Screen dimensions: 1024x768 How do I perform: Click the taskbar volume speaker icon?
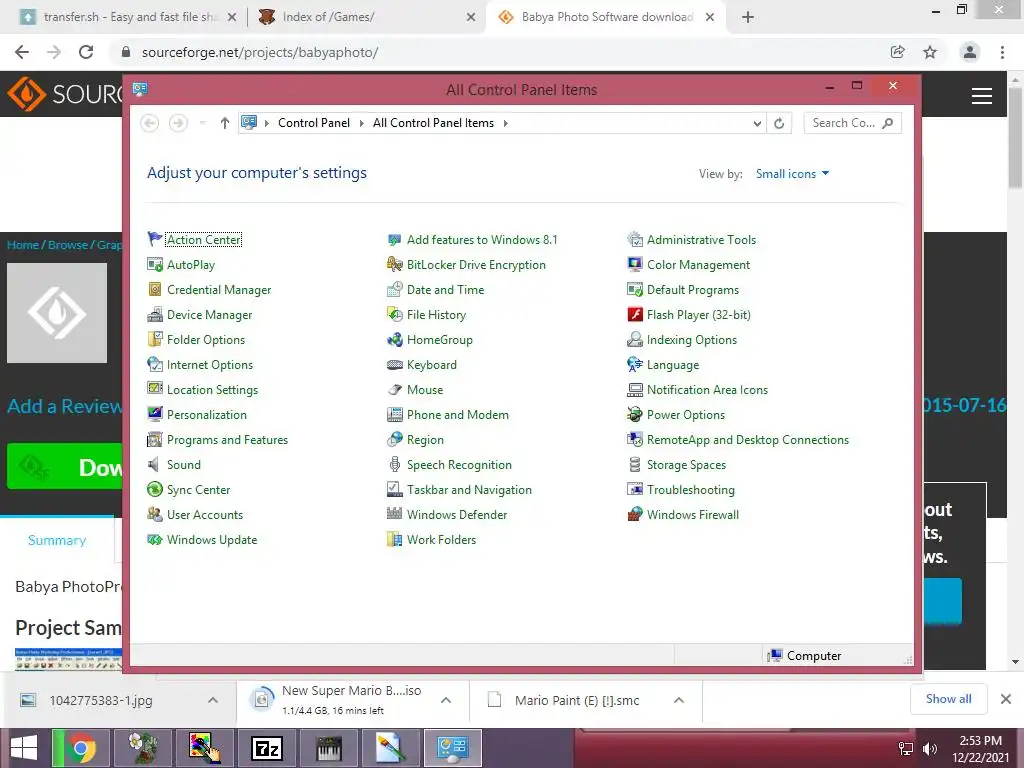[x=930, y=749]
